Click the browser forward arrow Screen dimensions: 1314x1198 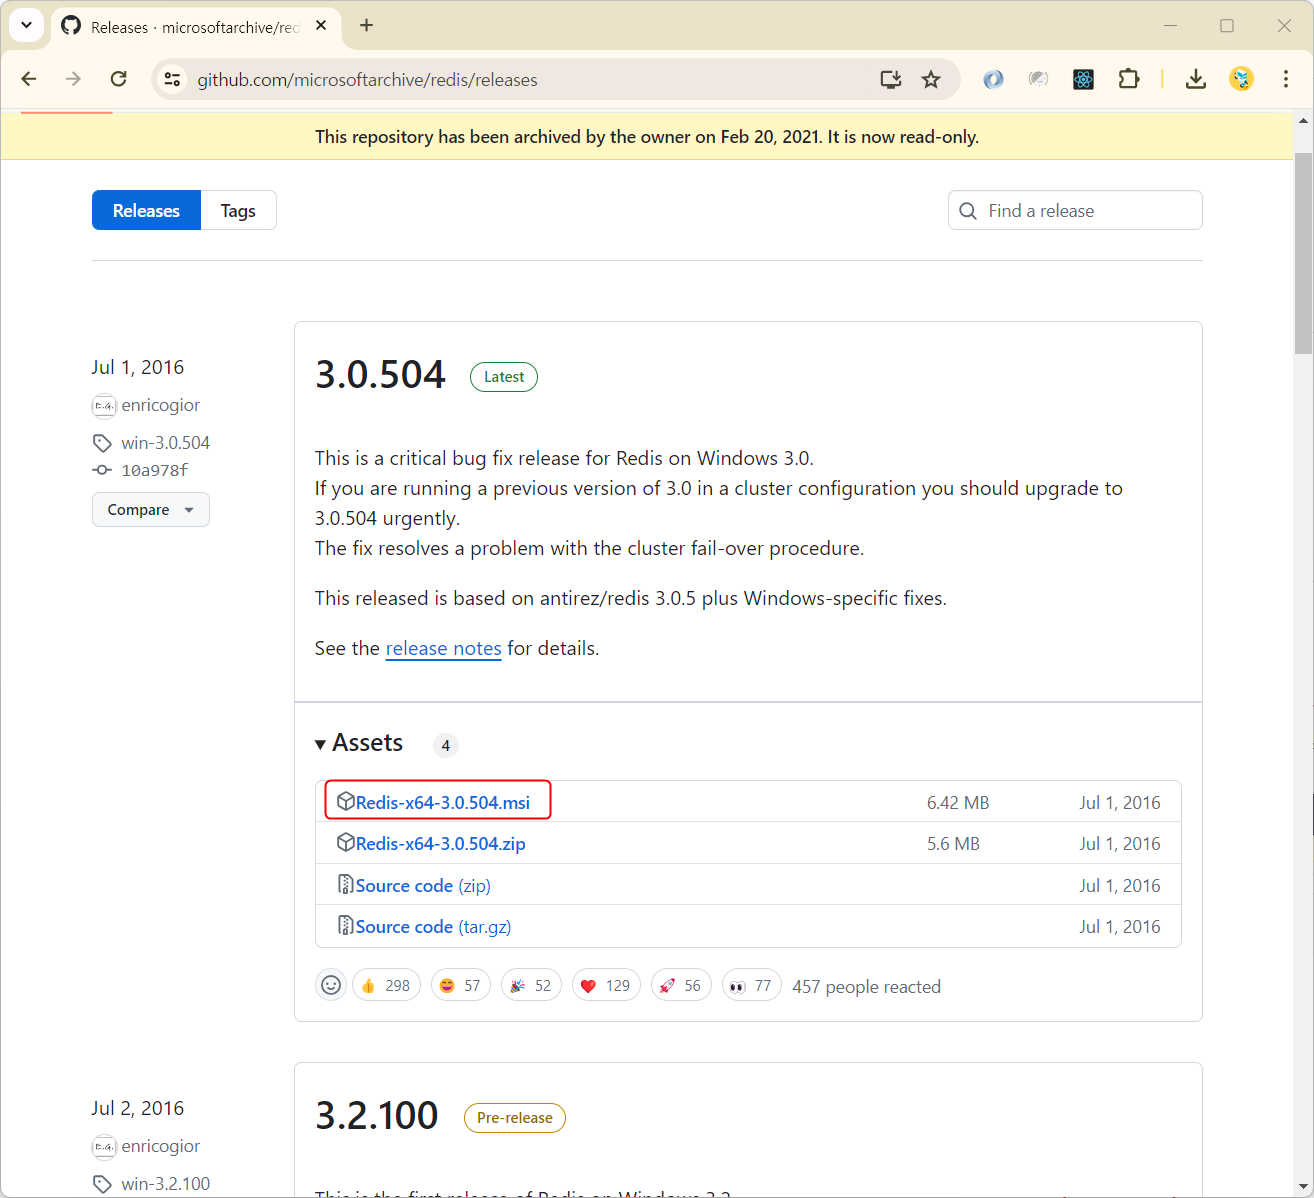73,79
